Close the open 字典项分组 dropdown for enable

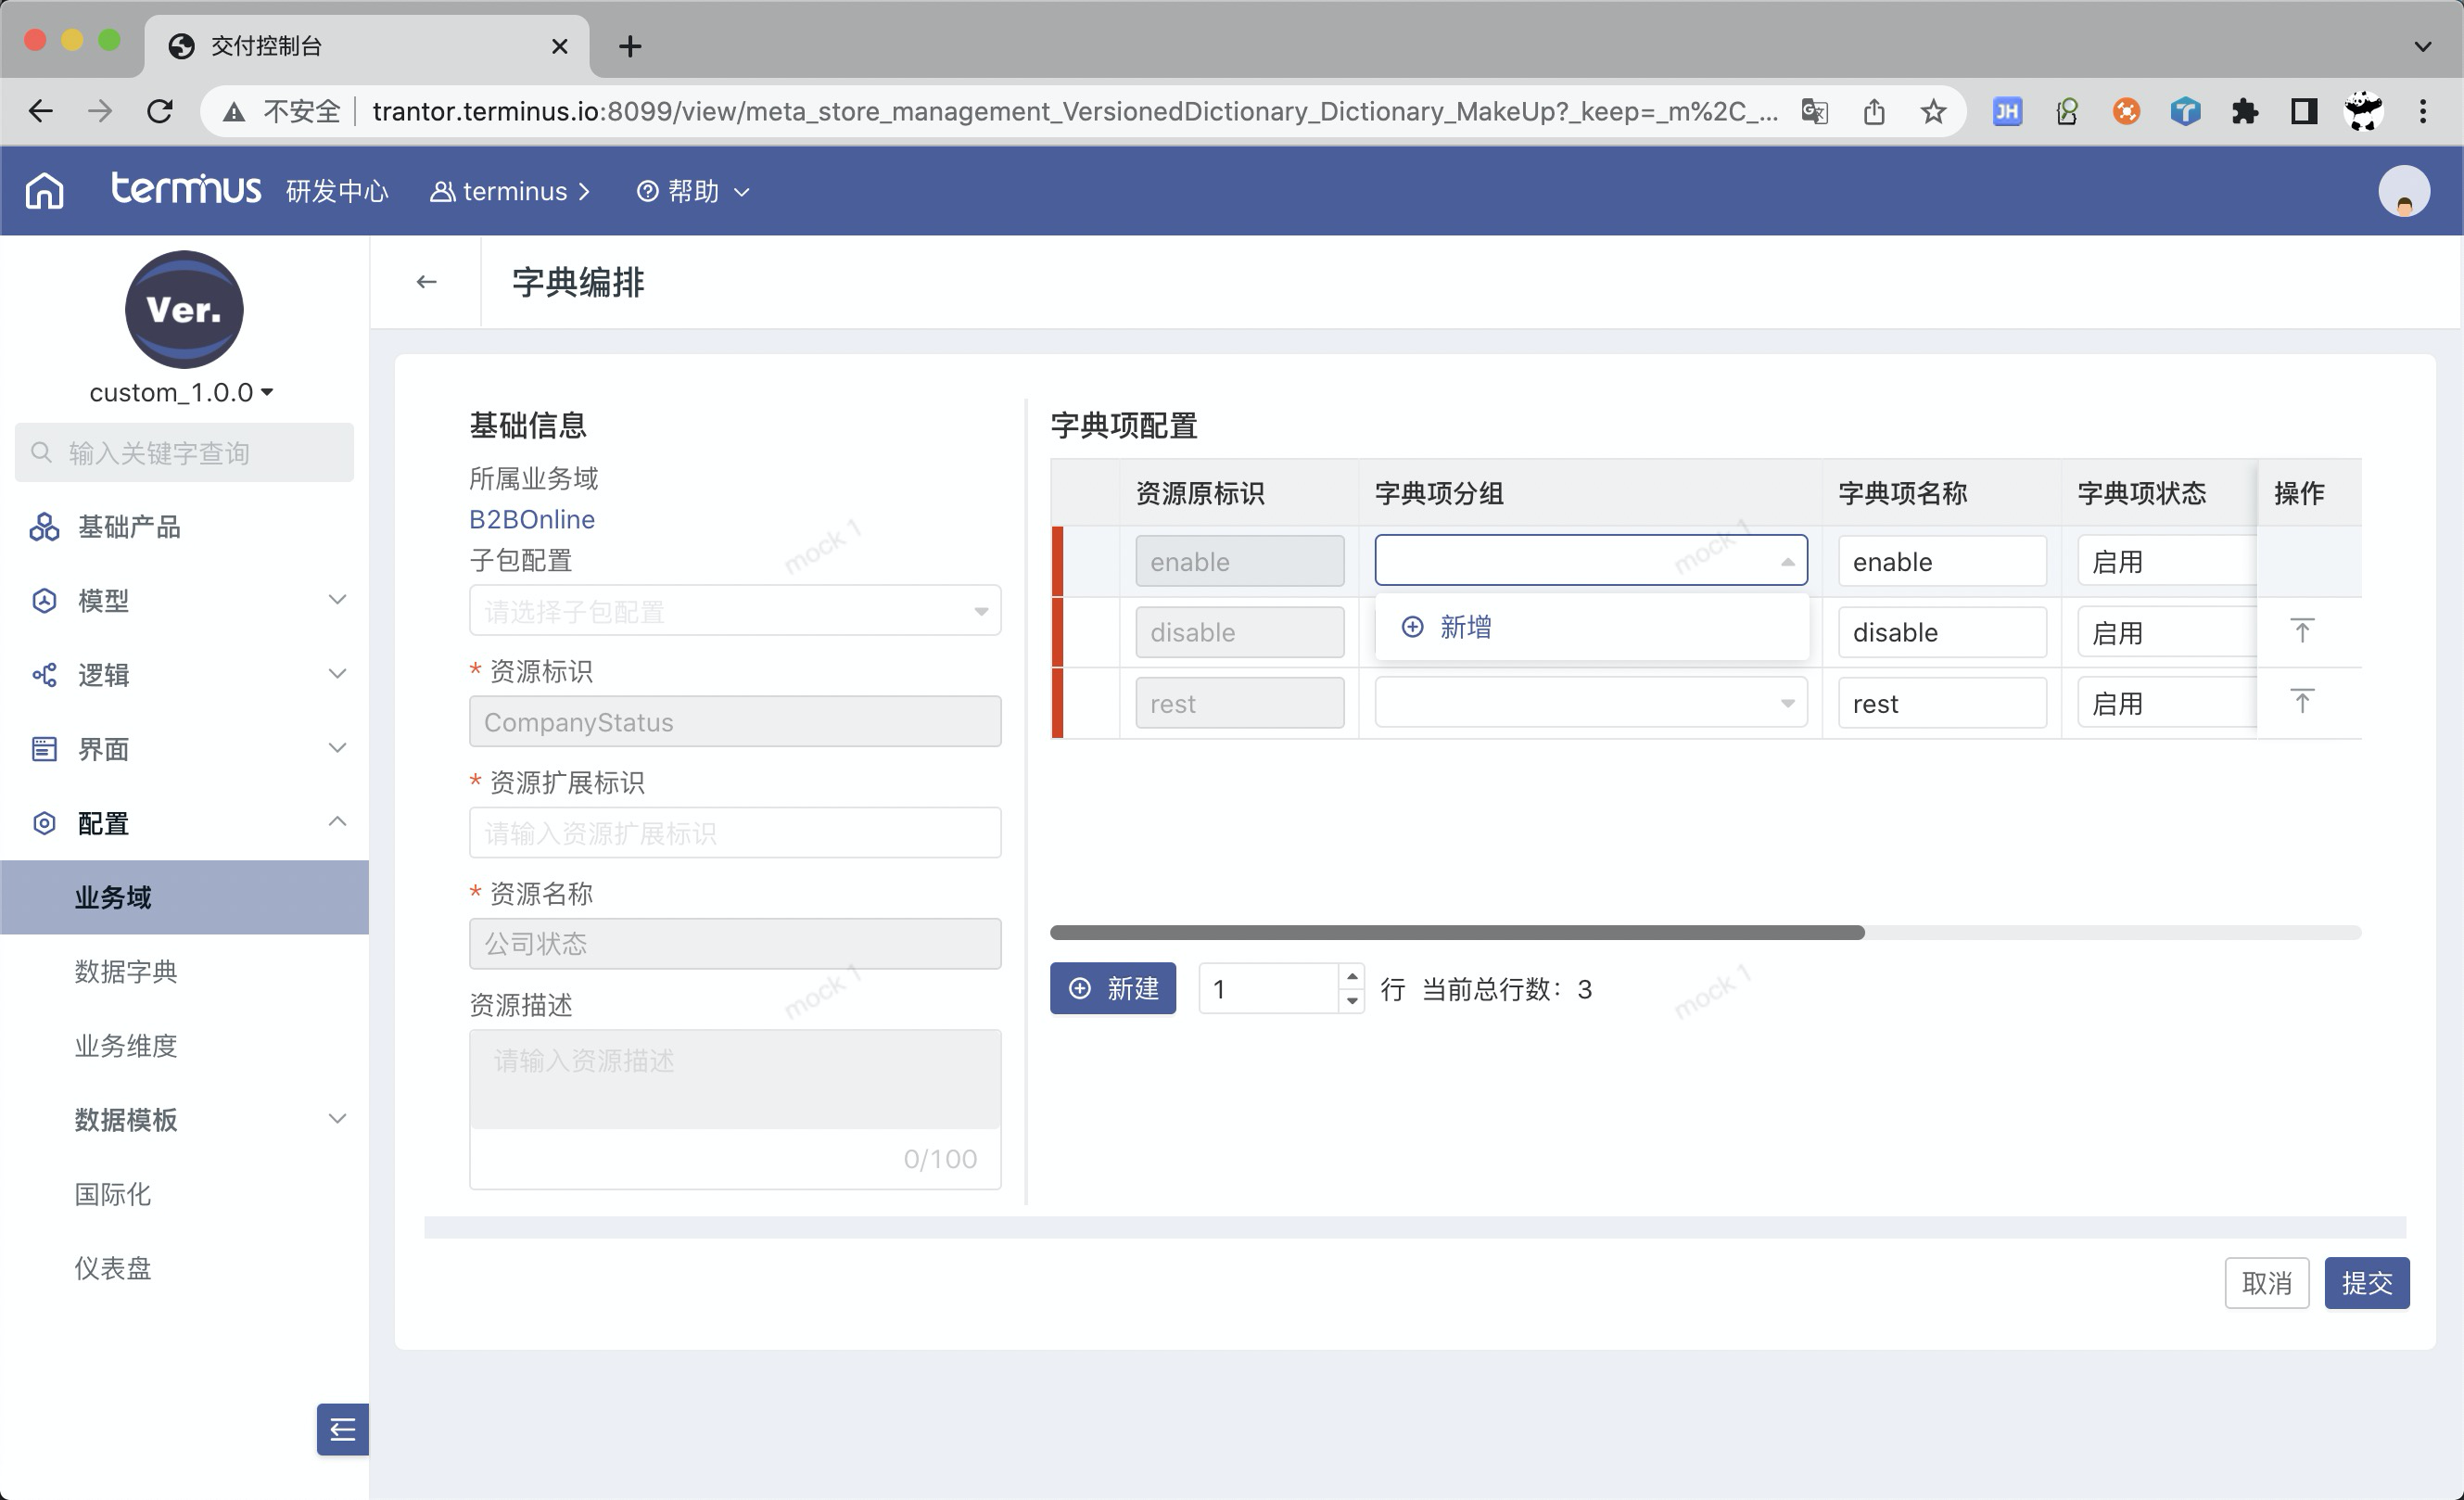coord(1591,561)
